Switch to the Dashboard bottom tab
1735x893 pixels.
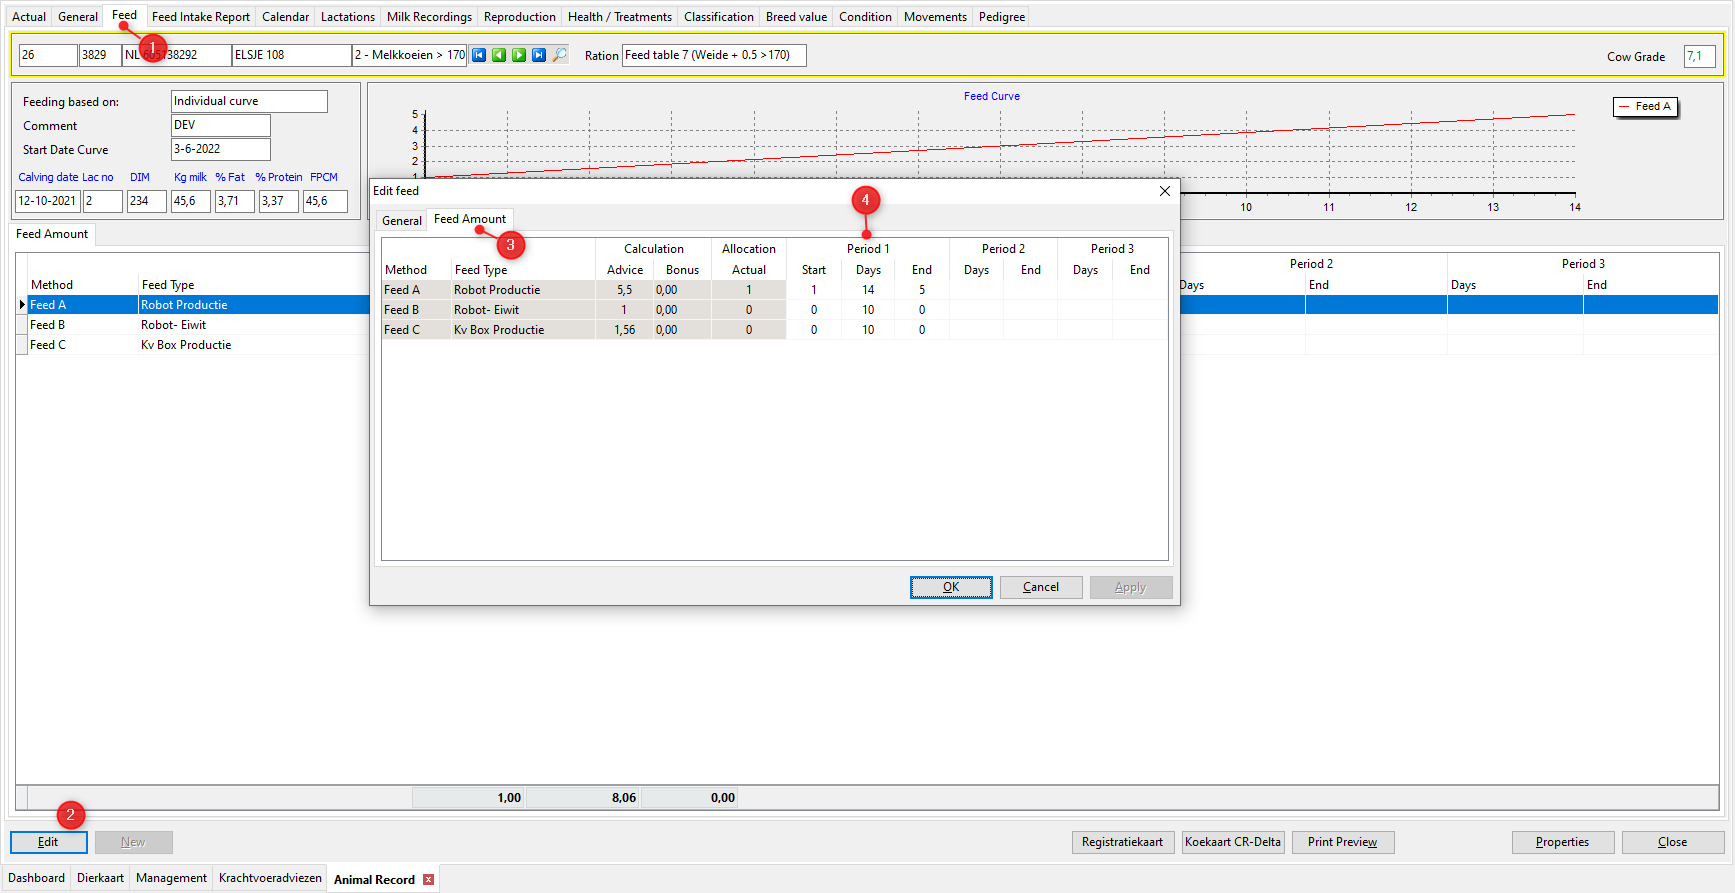coord(36,878)
